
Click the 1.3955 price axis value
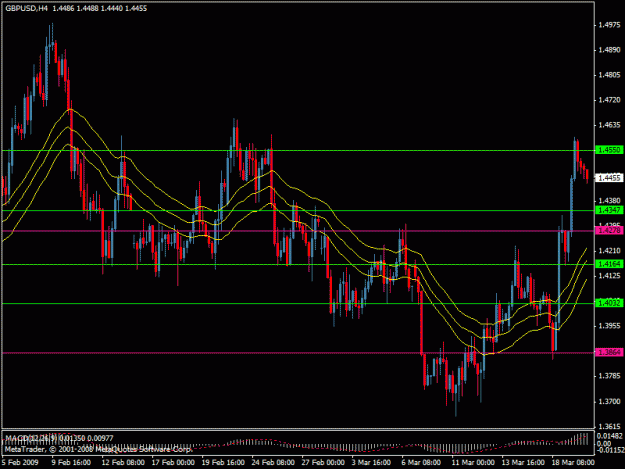pyautogui.click(x=609, y=326)
